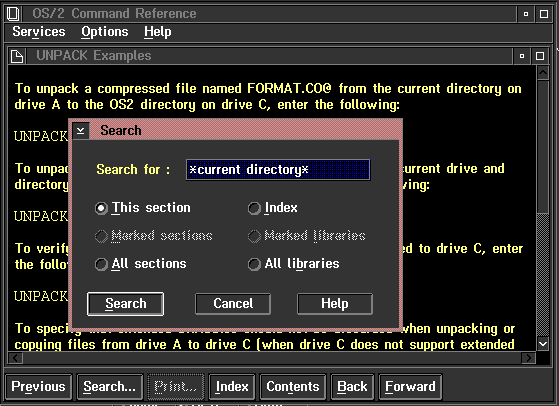Click the horizontal scrollbar track
The height and width of the screenshot is (406, 559).
(272, 358)
